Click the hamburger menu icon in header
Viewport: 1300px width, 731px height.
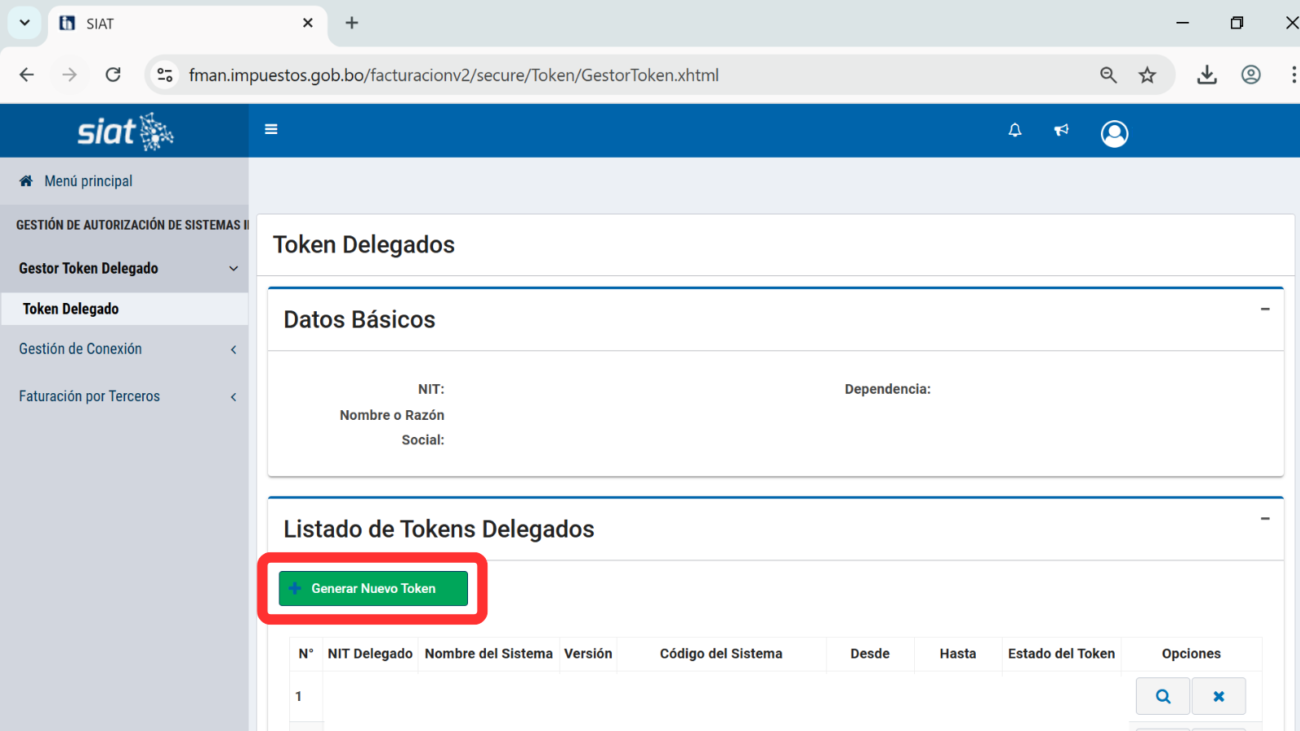271,130
